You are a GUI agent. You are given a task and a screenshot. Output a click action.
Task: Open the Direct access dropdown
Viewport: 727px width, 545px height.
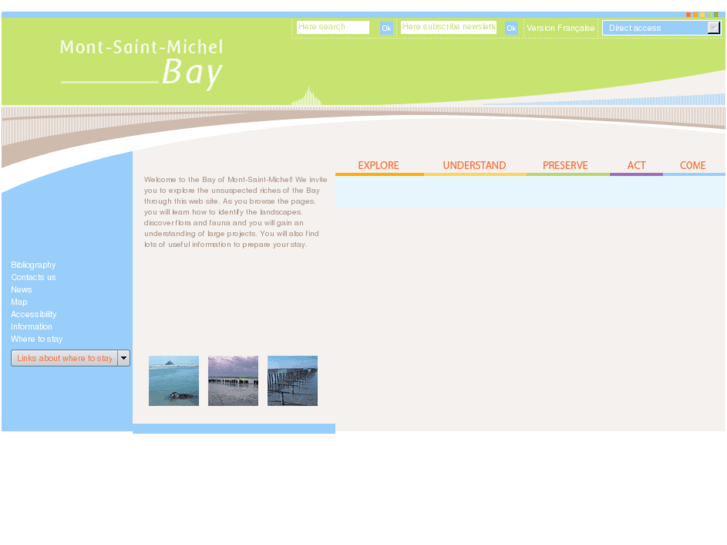tap(661, 28)
